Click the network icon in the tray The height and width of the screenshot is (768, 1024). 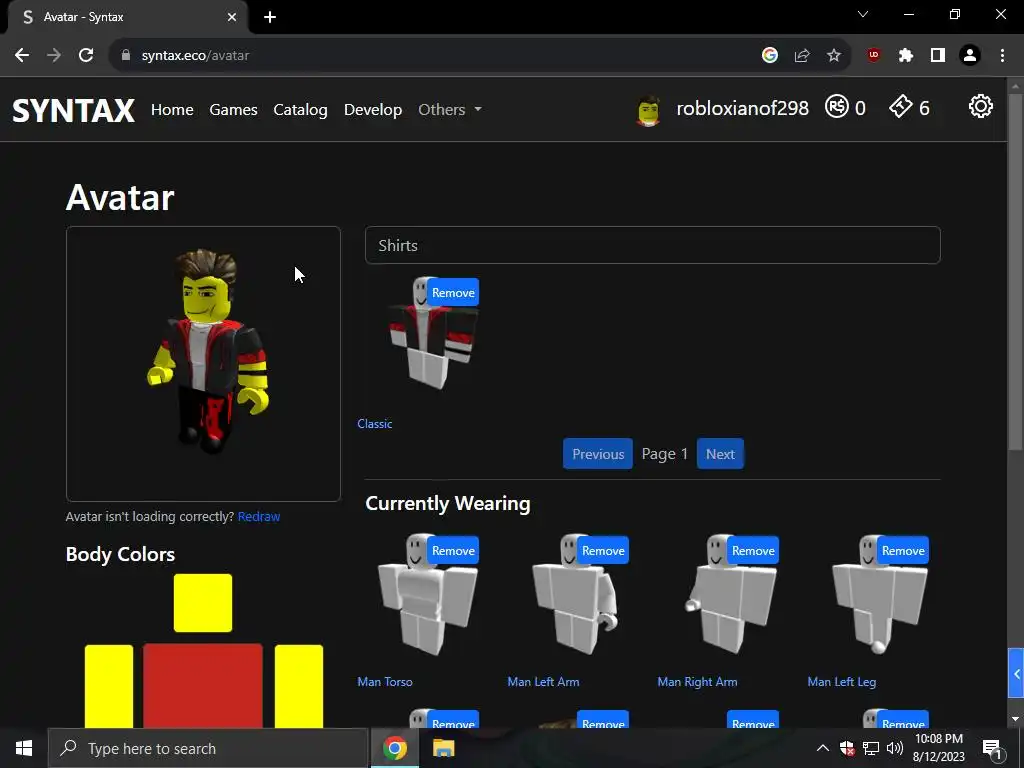(871, 748)
